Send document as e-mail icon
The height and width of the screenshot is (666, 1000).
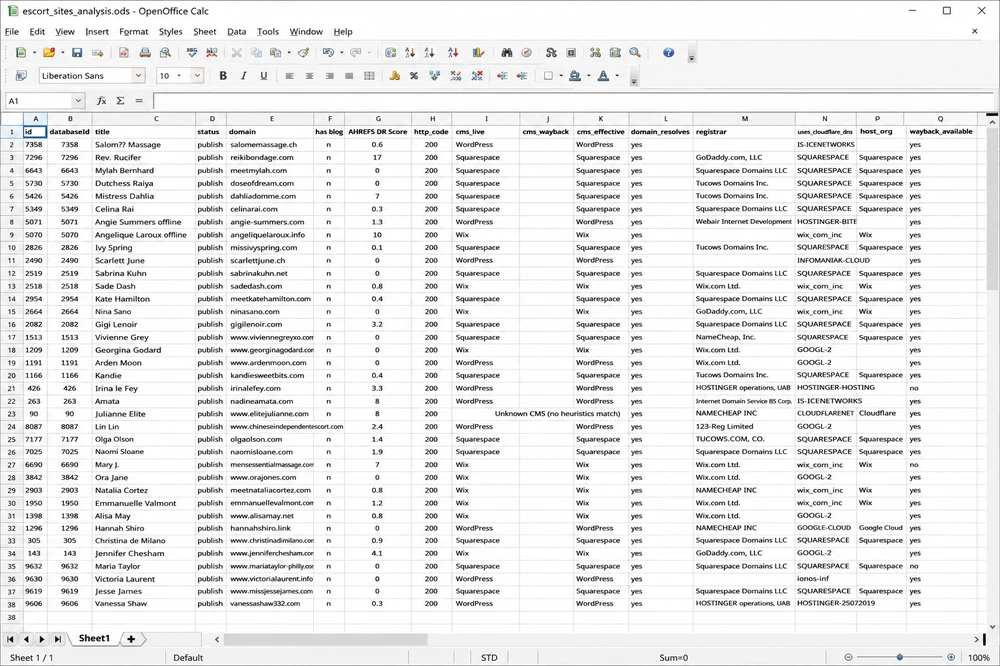point(98,53)
